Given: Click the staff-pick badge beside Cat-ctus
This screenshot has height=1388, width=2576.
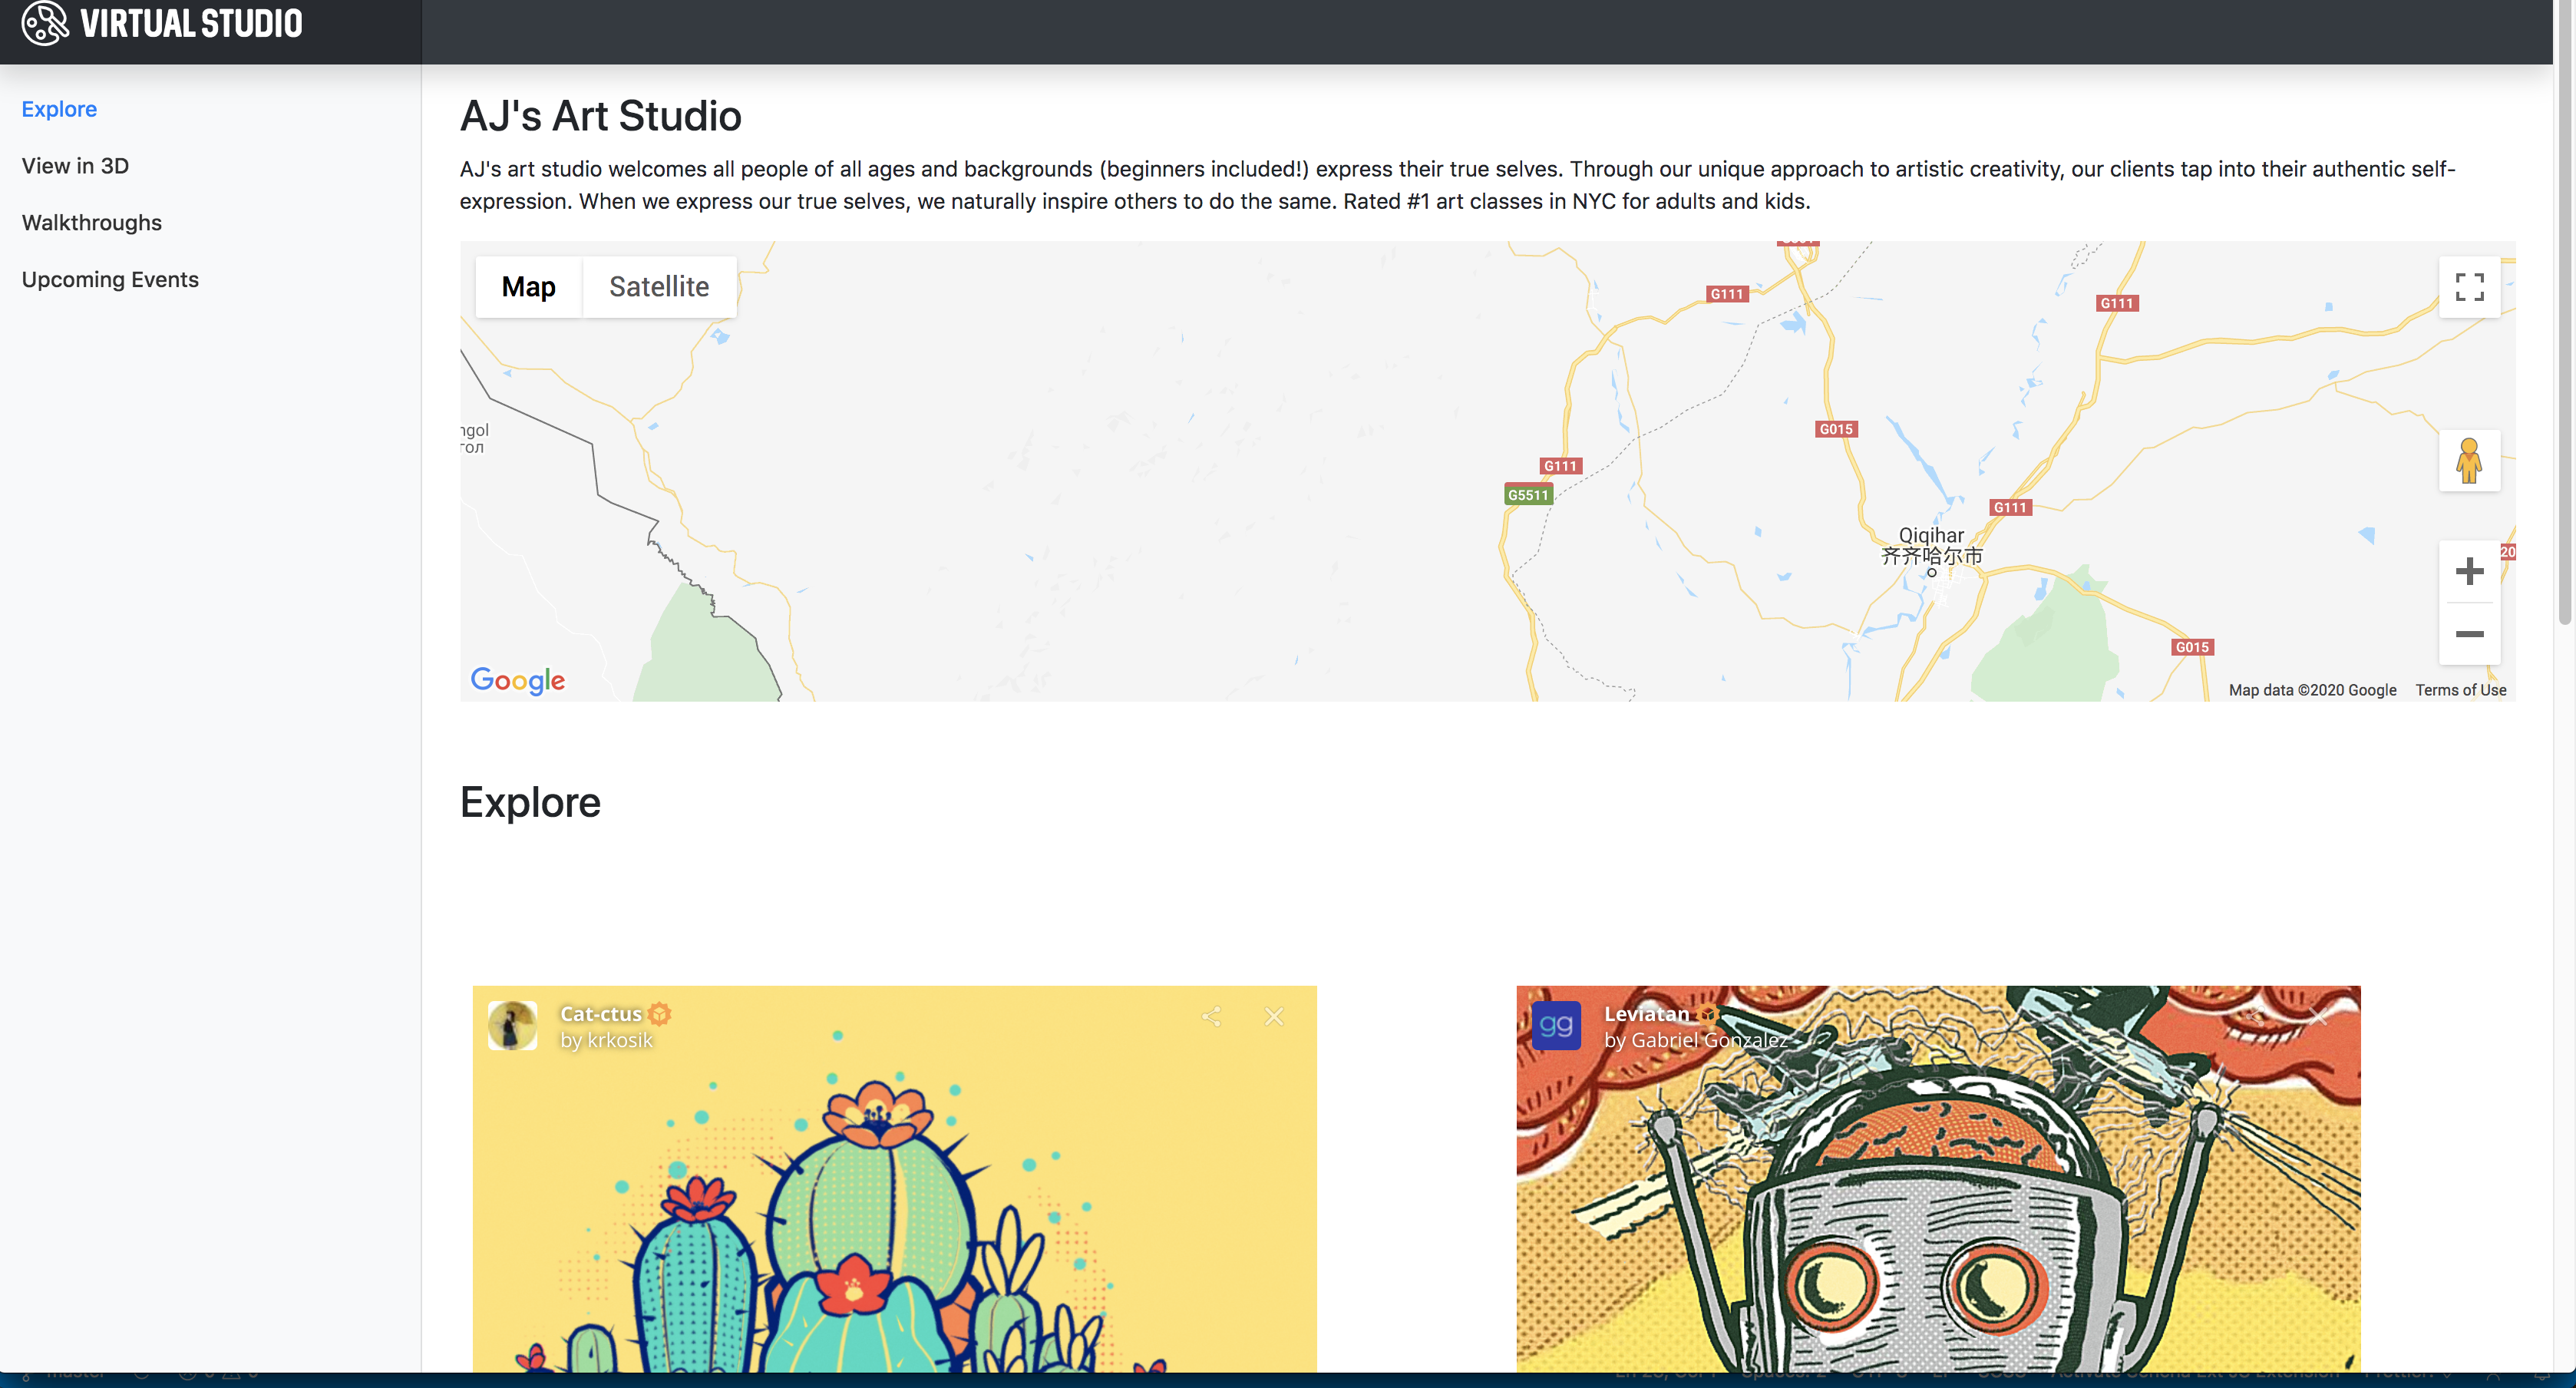Looking at the screenshot, I should (x=659, y=1014).
